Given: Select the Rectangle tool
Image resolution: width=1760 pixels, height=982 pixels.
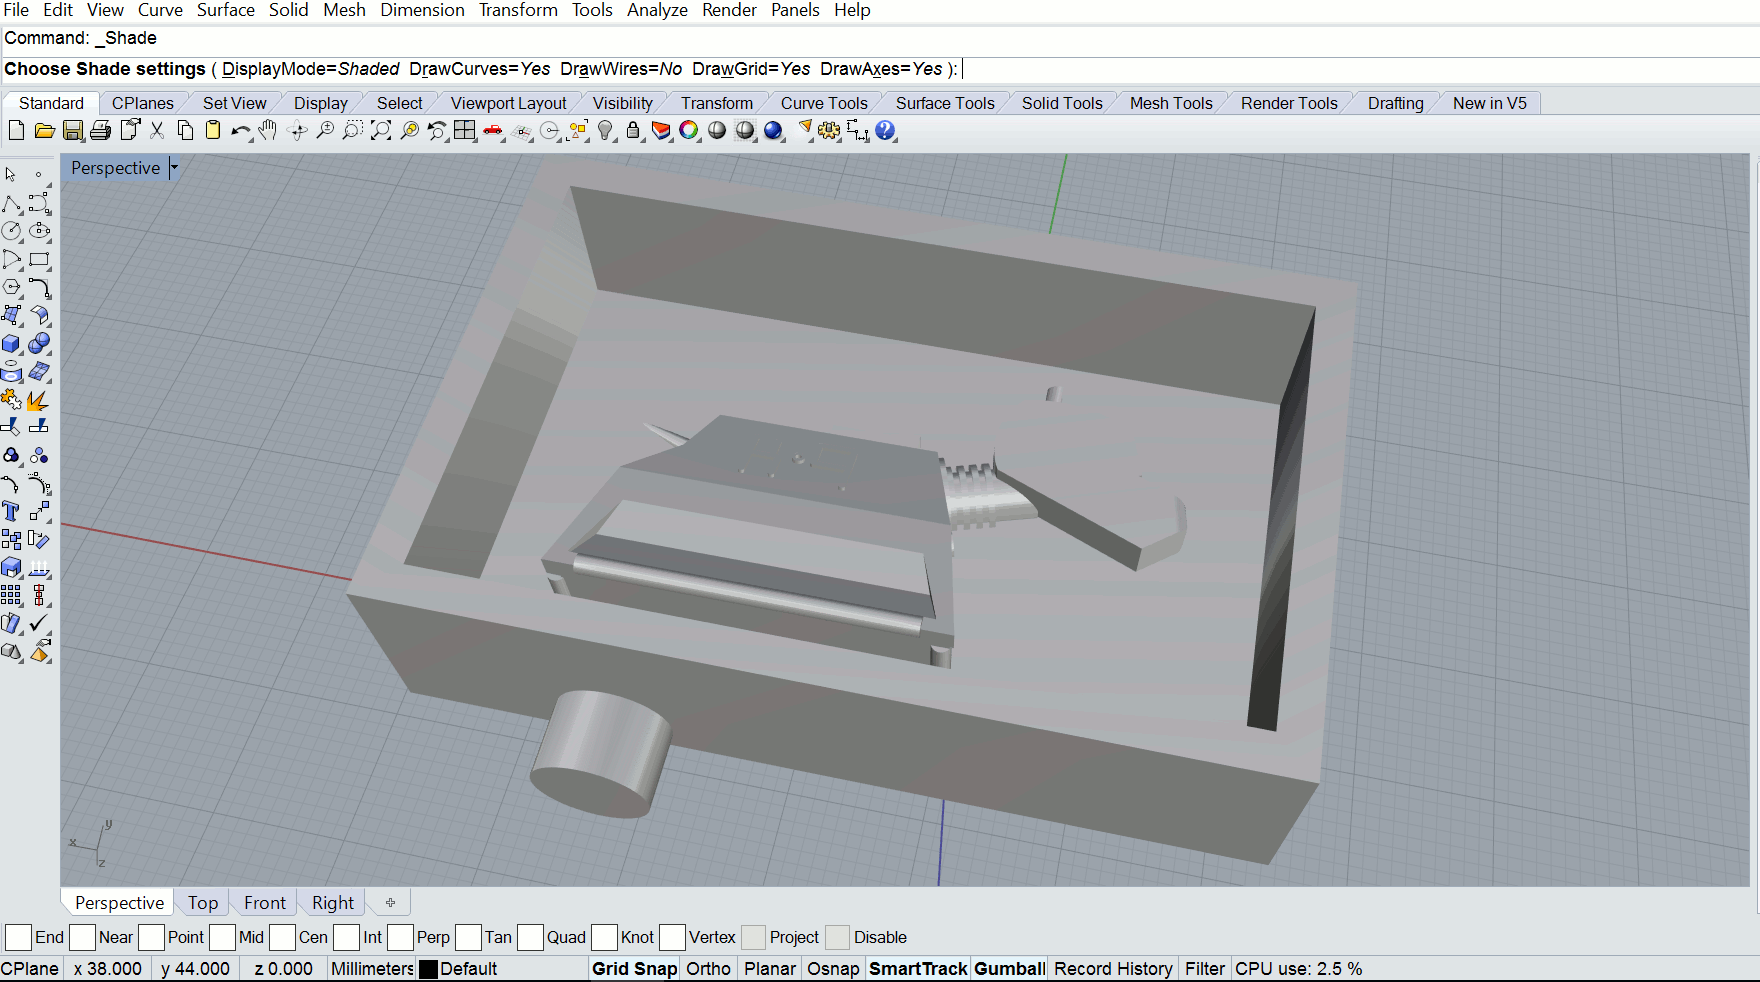Looking at the screenshot, I should pyautogui.click(x=39, y=259).
